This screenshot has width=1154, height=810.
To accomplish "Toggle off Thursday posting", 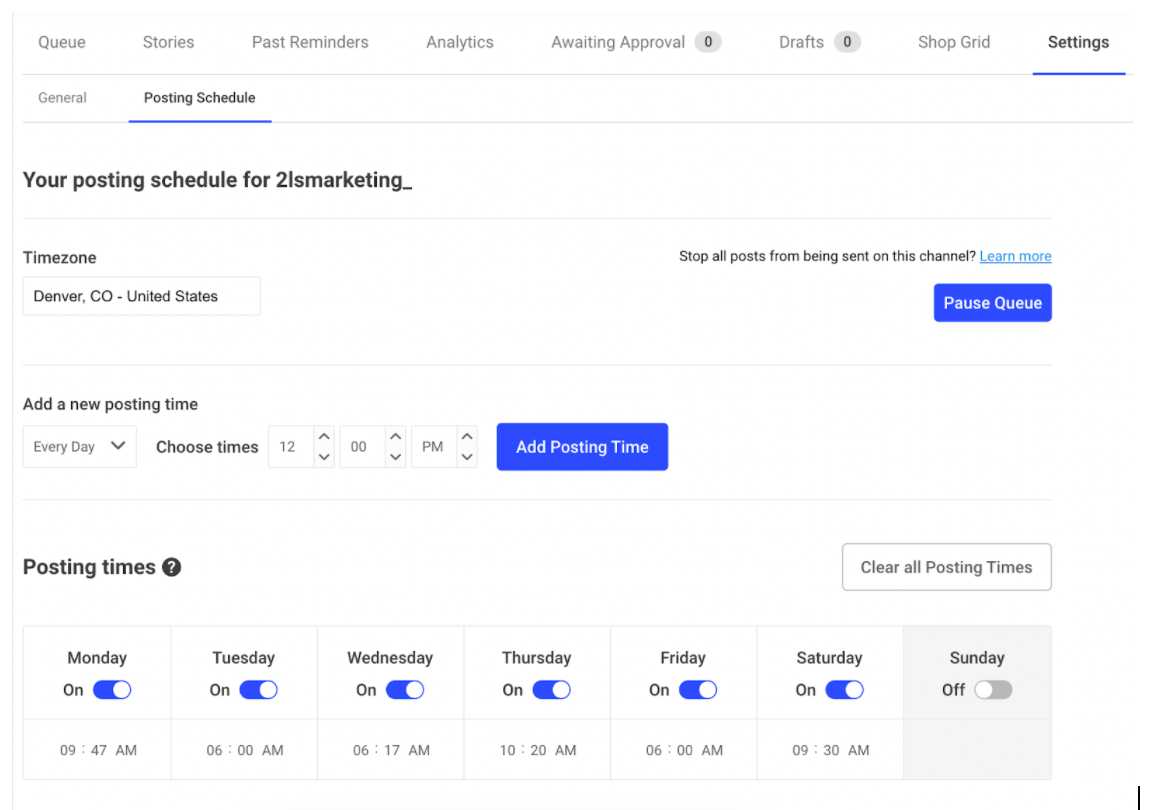I will click(551, 689).
